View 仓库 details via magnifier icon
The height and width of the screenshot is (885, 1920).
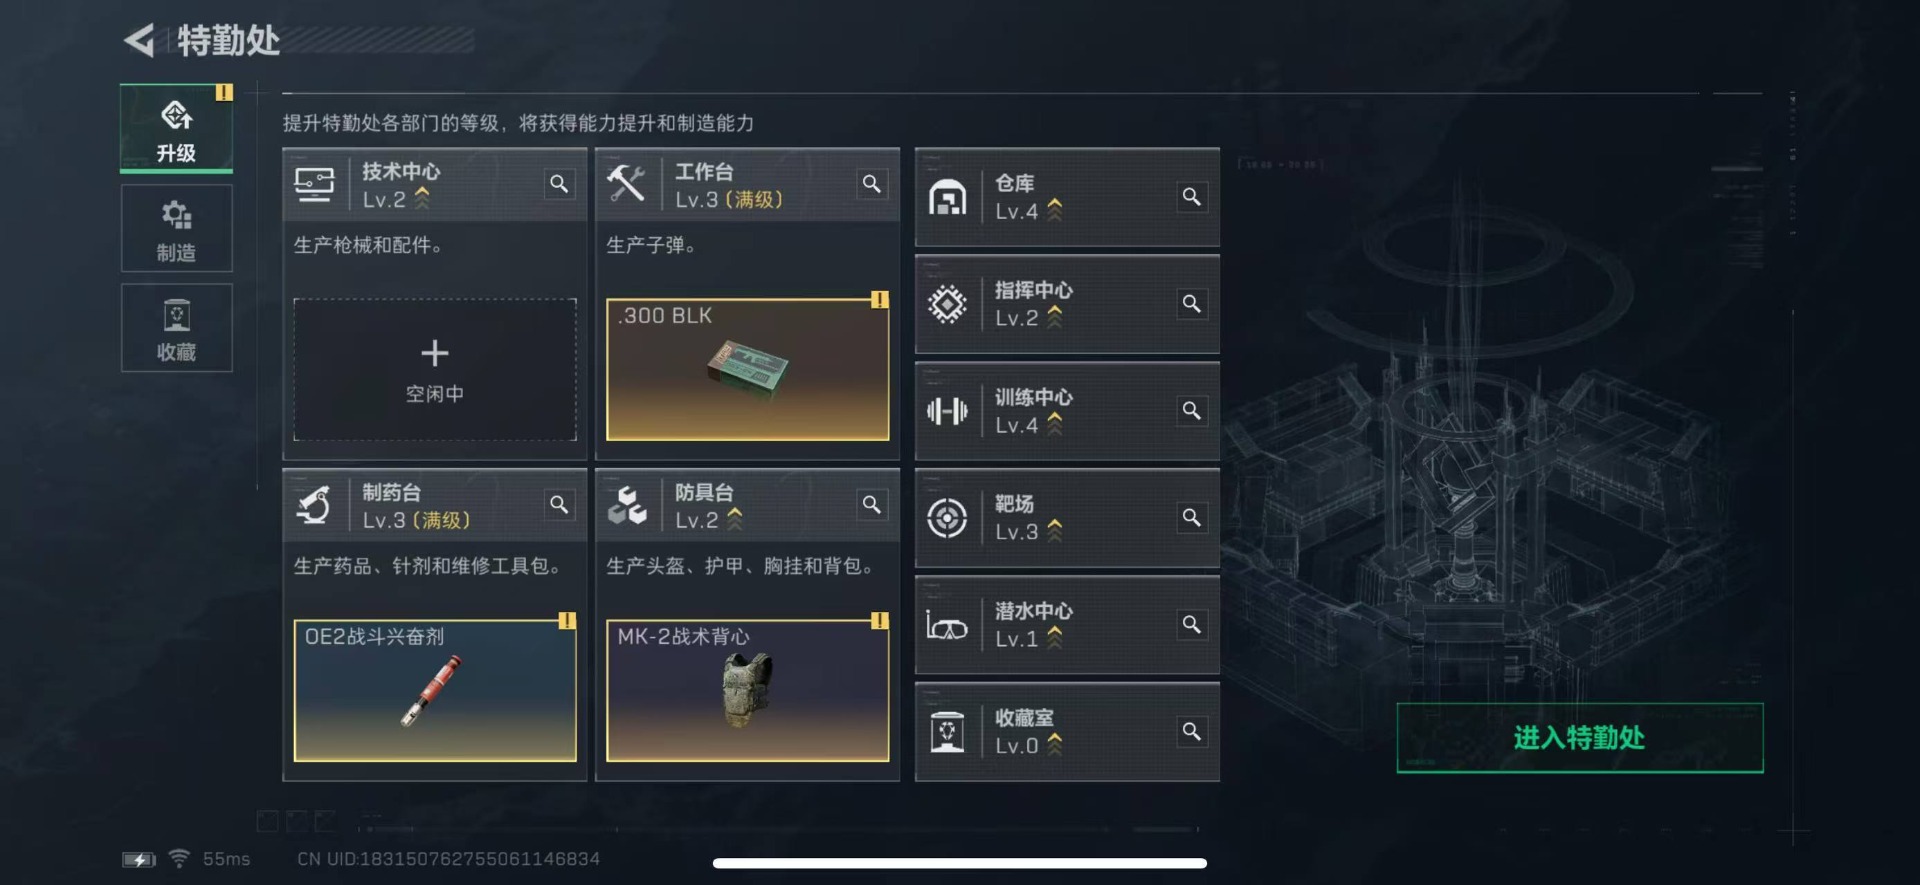click(x=1191, y=197)
